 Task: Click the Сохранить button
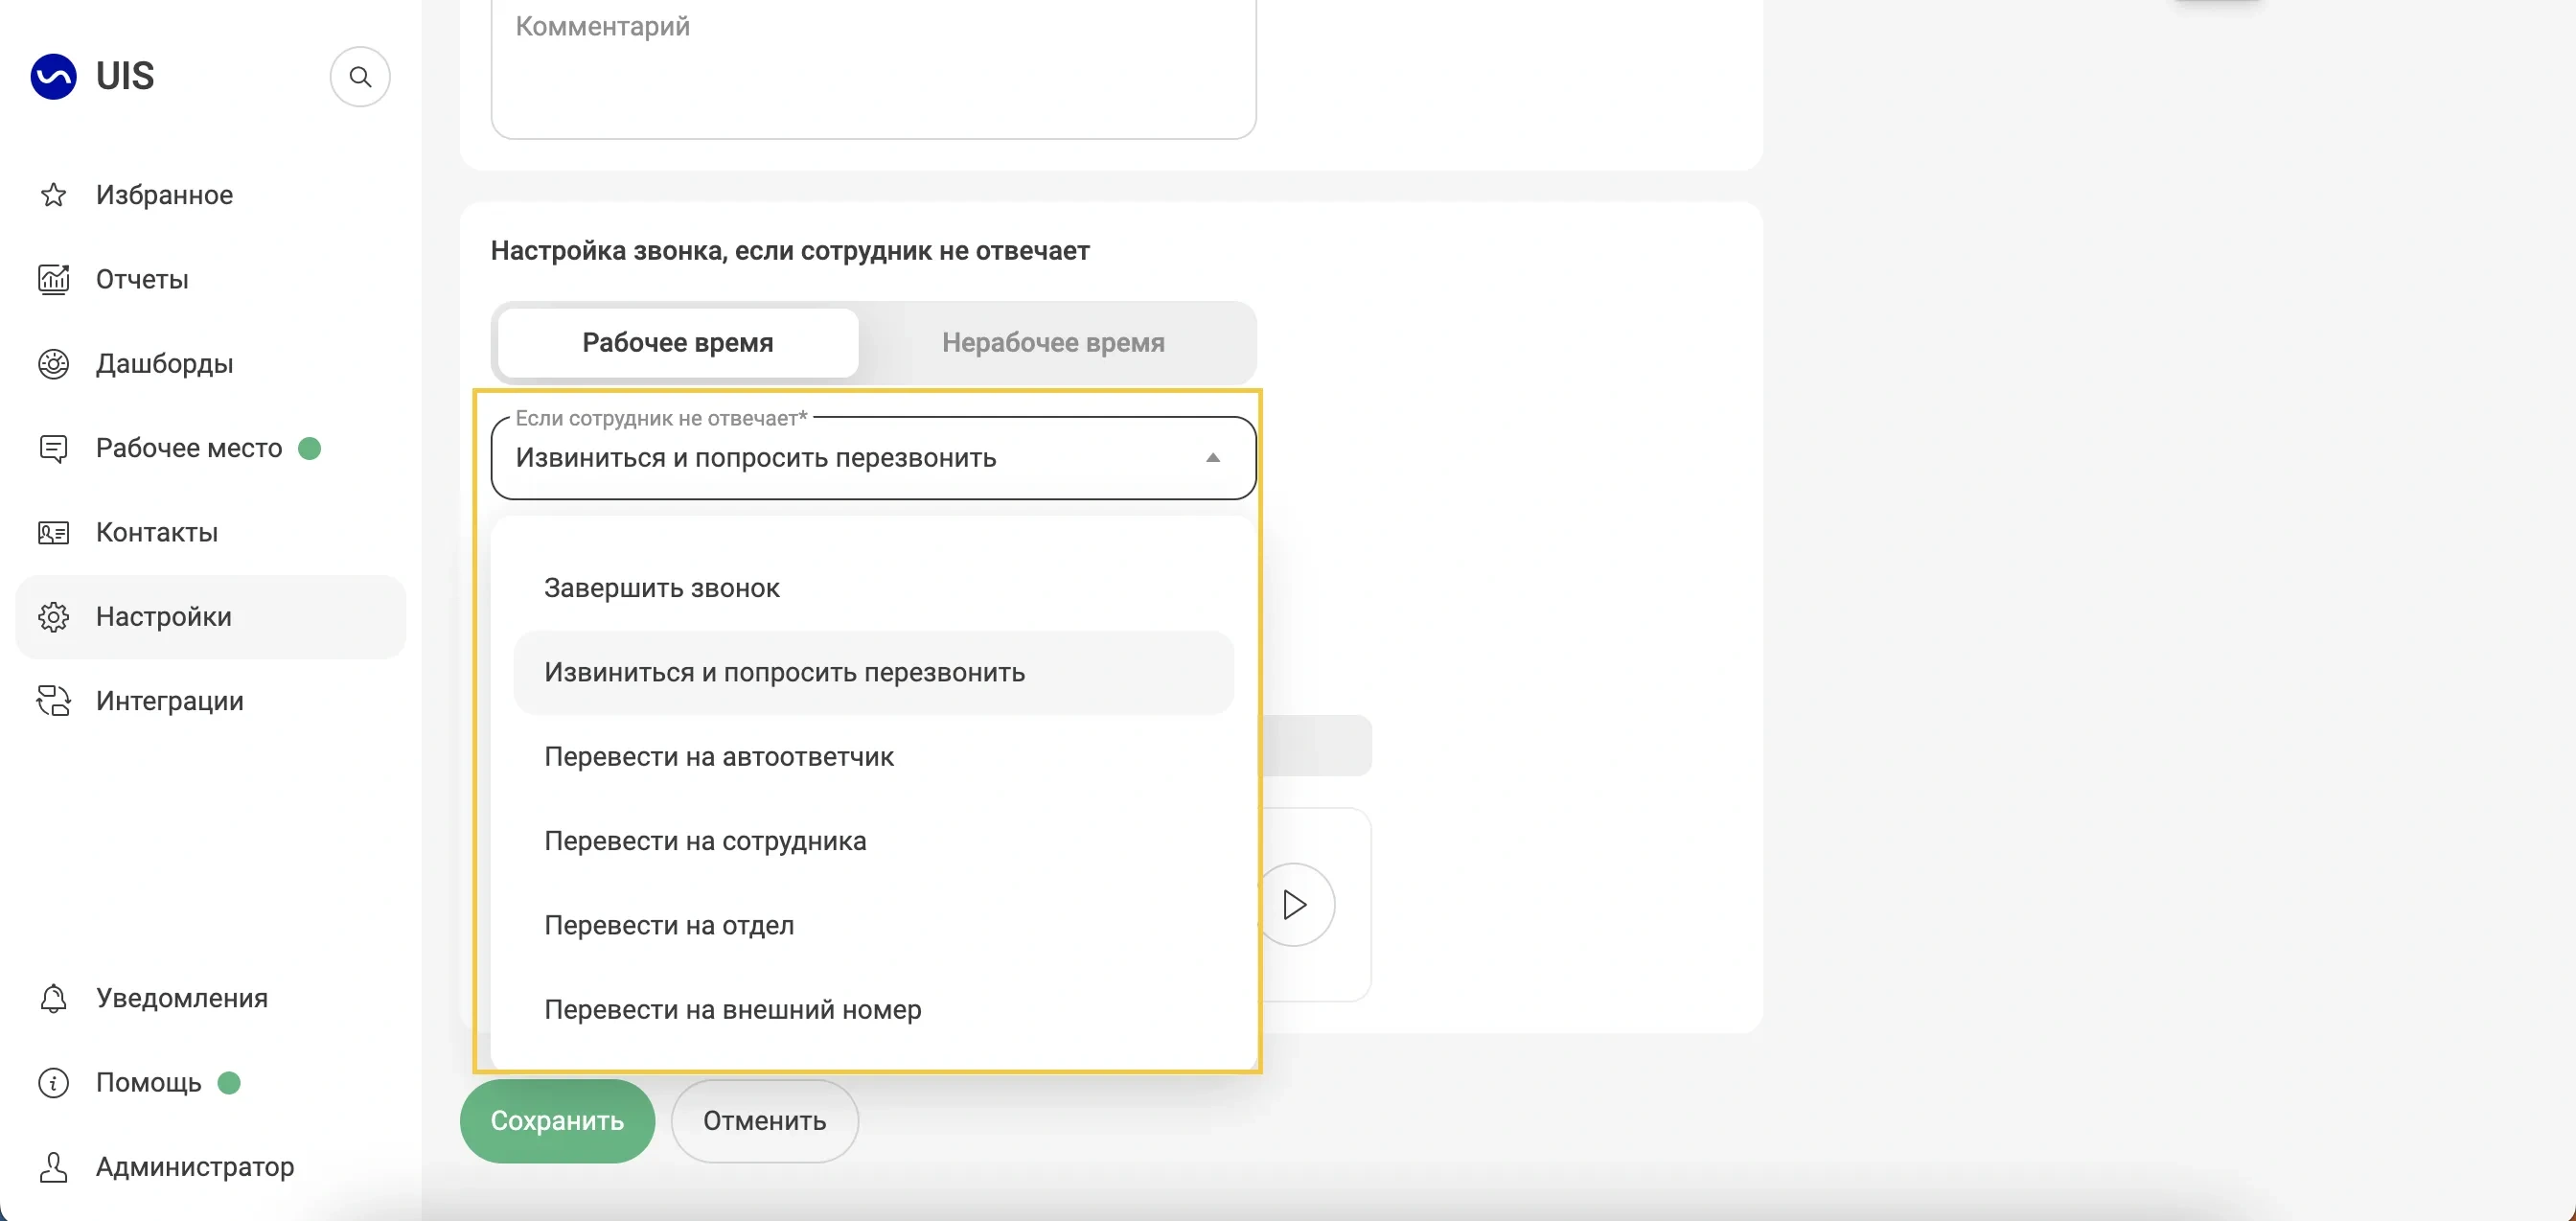(557, 1120)
